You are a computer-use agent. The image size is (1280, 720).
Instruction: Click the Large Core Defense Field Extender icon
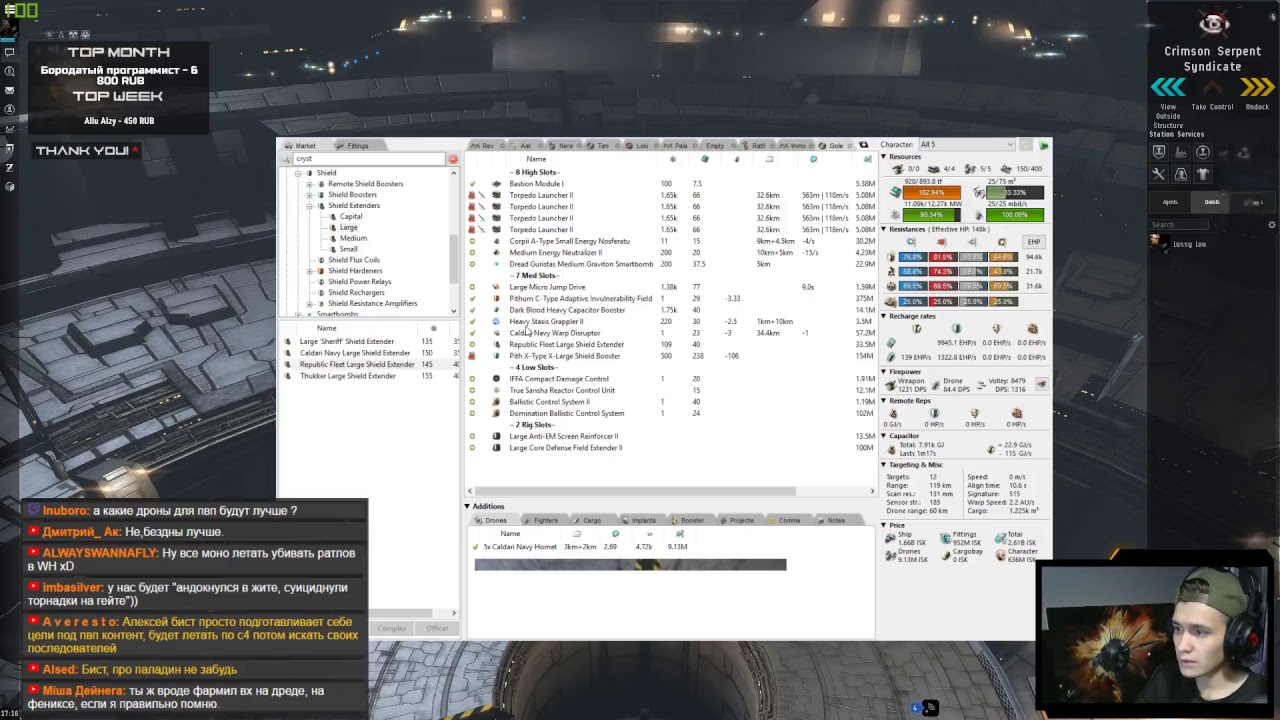(497, 448)
